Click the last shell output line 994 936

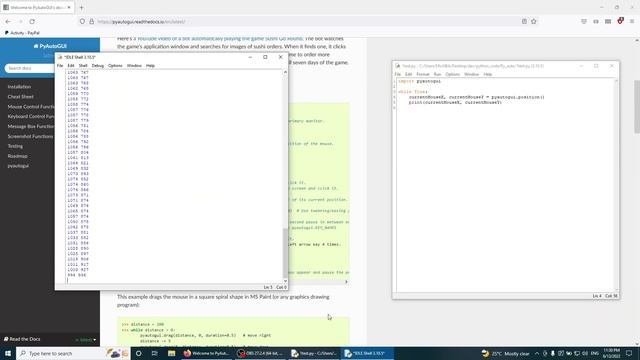(x=77, y=275)
